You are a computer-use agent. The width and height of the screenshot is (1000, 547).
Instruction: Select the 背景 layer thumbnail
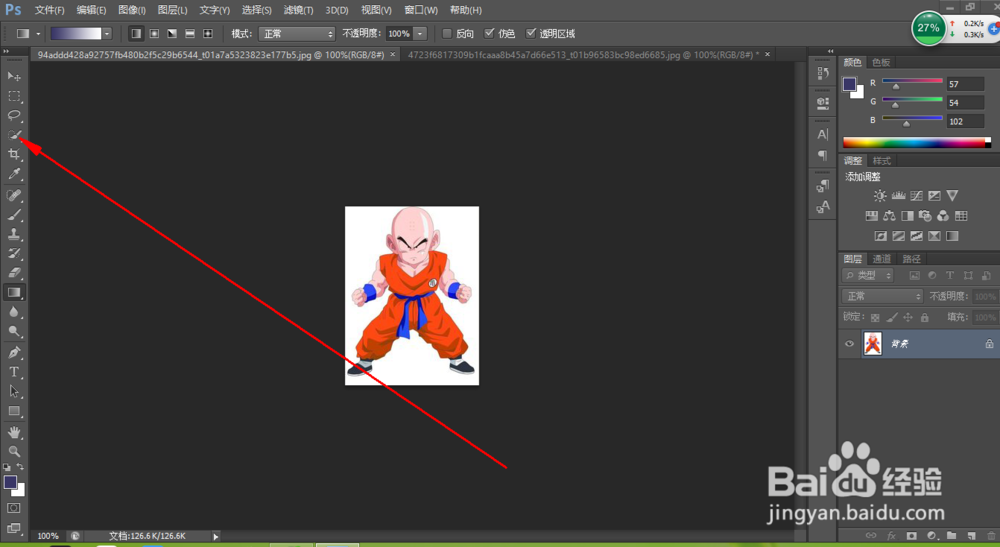[872, 344]
